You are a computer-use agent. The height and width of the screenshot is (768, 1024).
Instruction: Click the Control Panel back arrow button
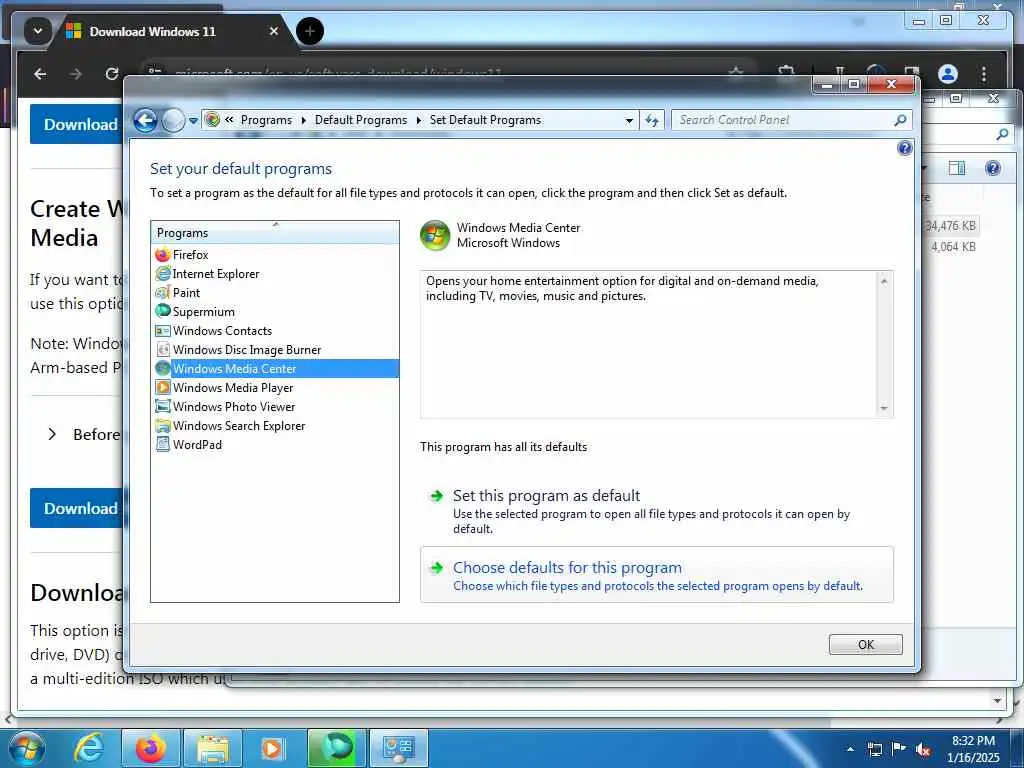pyautogui.click(x=146, y=120)
